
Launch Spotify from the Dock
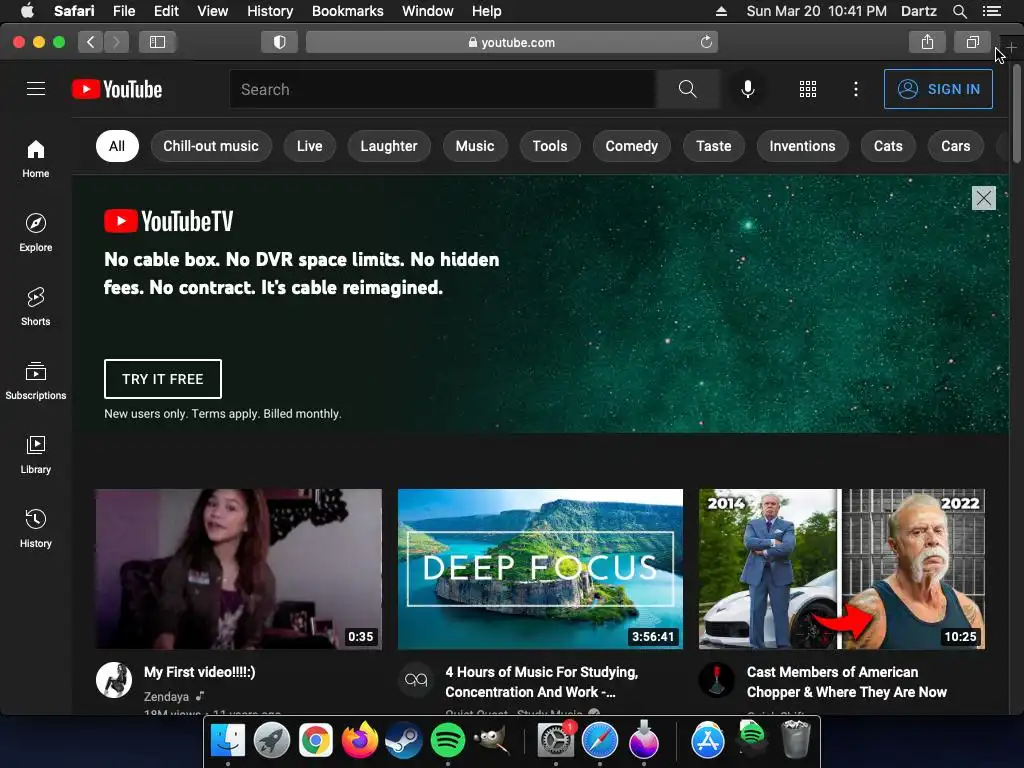(x=447, y=741)
